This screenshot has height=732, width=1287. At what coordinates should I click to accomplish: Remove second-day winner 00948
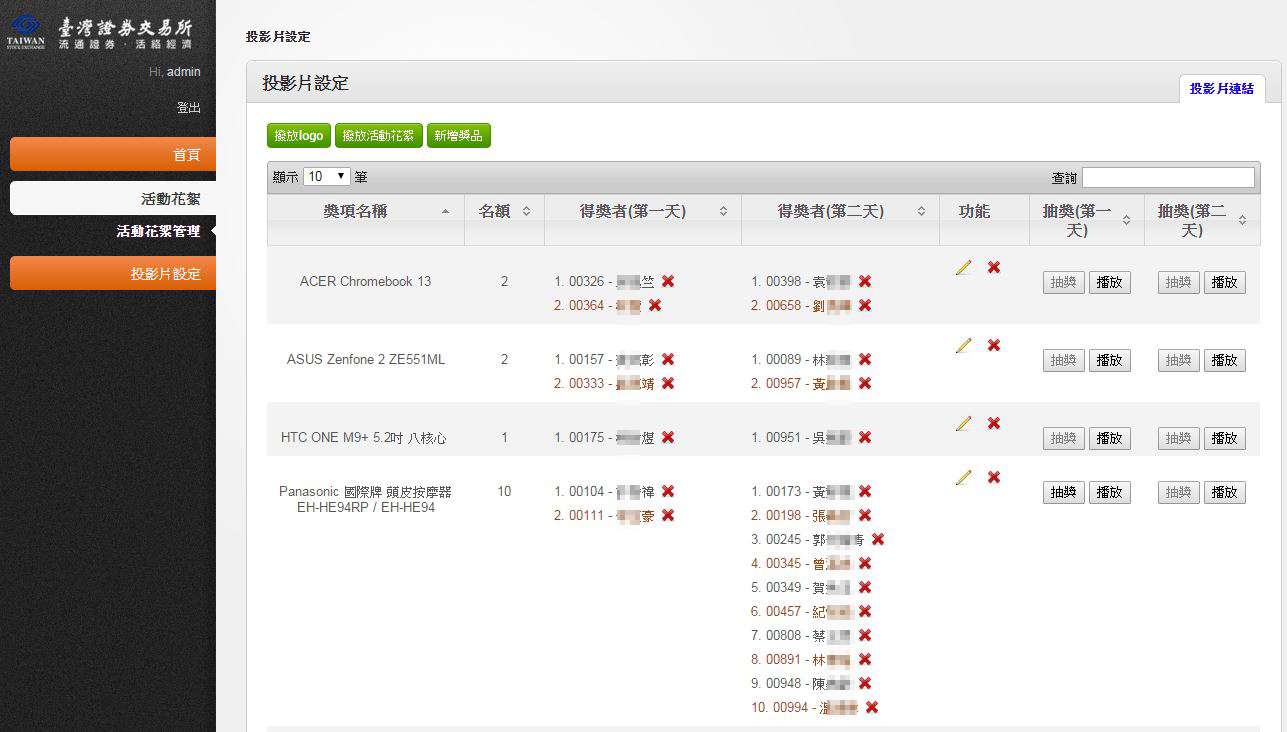click(x=865, y=683)
